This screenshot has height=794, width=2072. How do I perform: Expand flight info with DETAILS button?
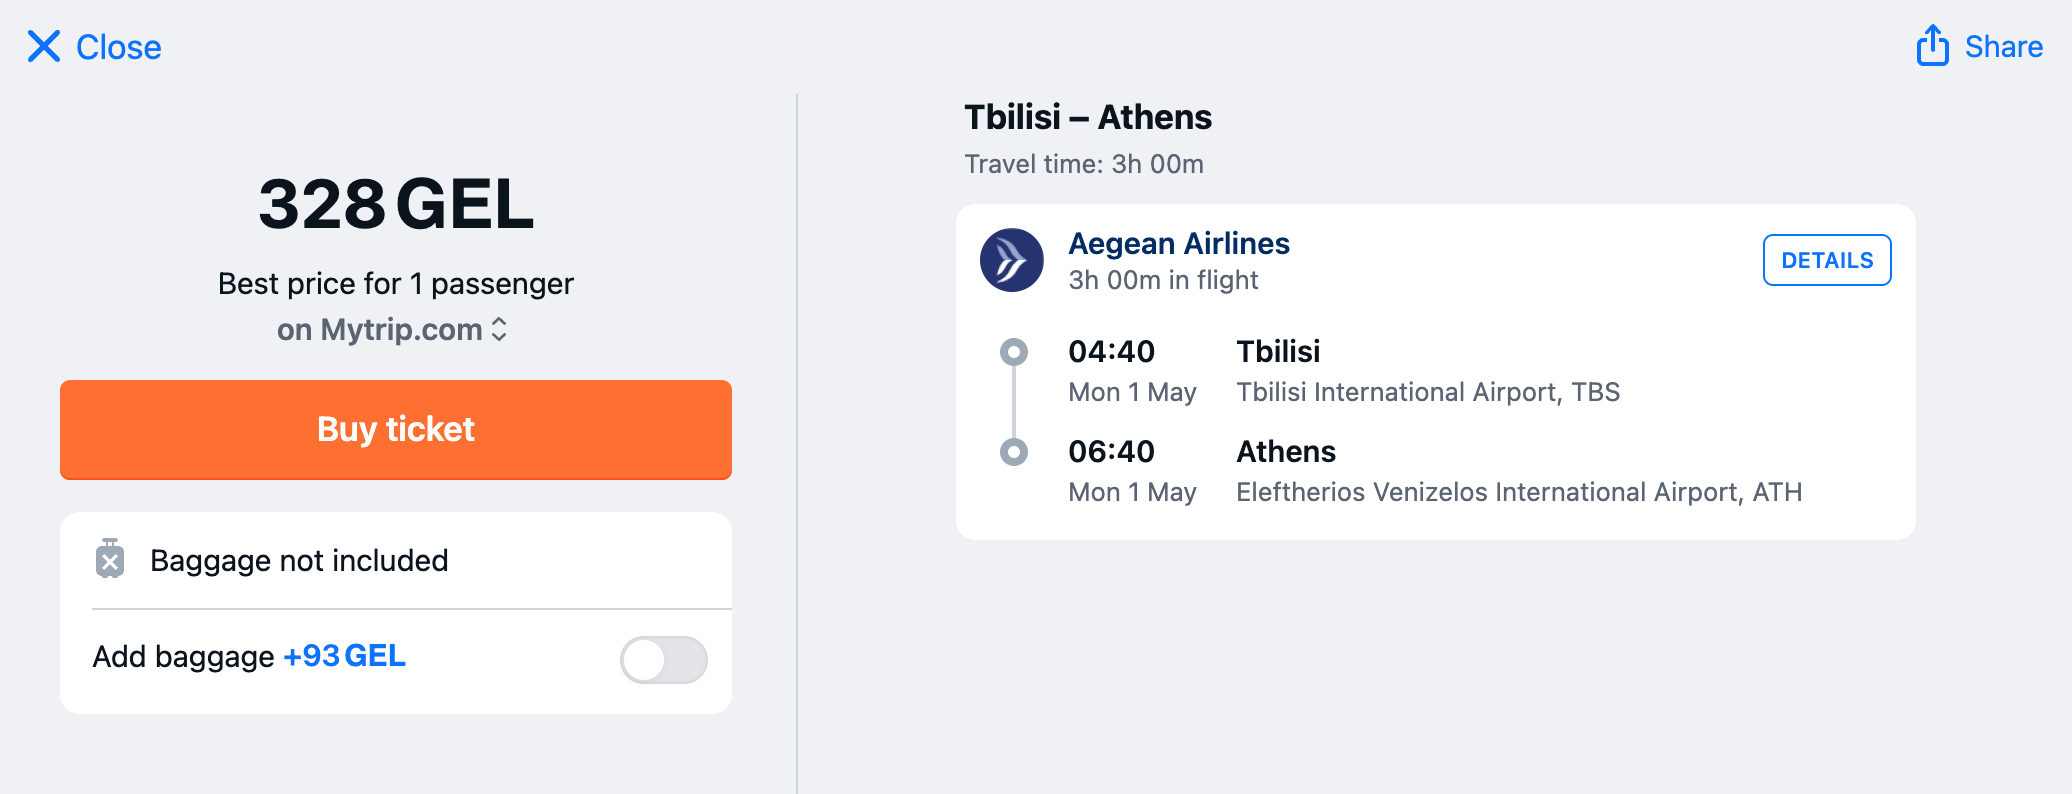tap(1827, 260)
